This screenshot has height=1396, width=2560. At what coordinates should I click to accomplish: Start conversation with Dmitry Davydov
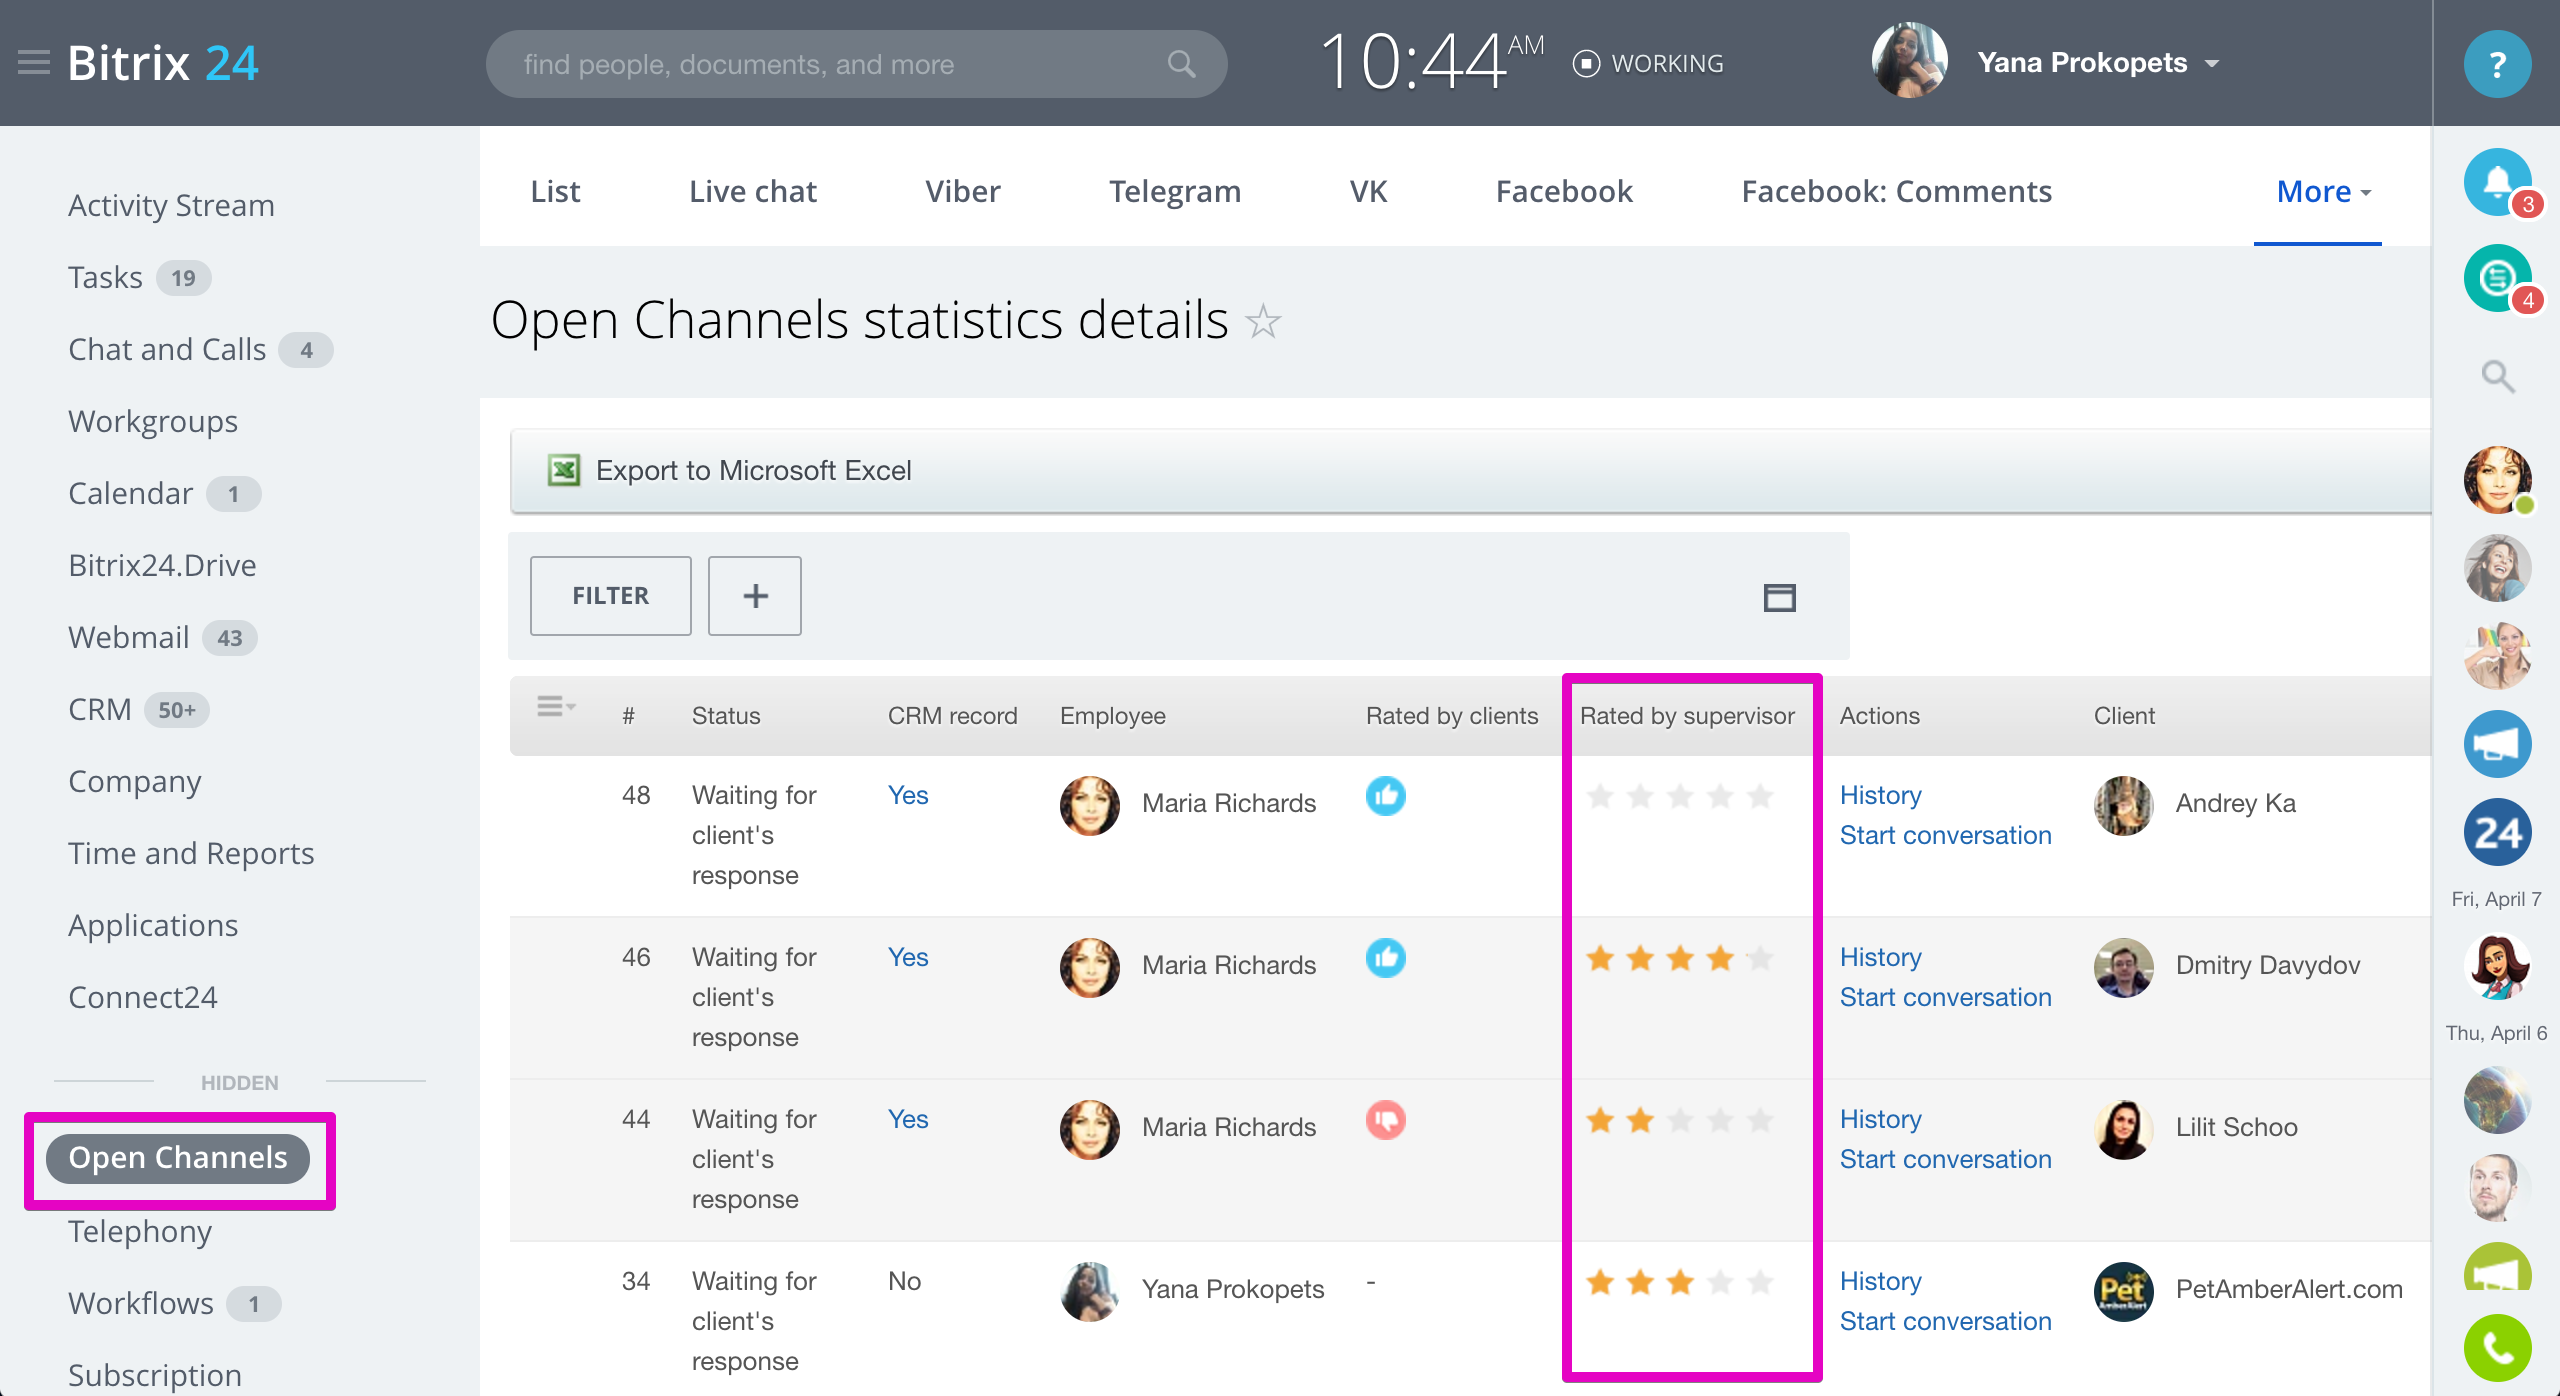[x=1945, y=997]
